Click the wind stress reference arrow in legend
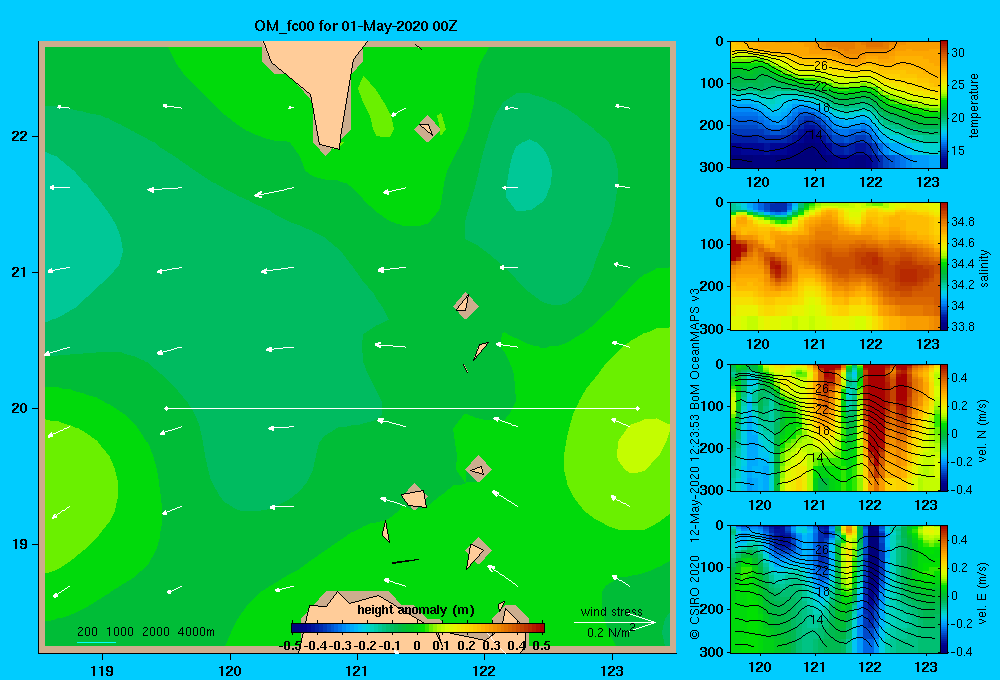 pos(615,623)
